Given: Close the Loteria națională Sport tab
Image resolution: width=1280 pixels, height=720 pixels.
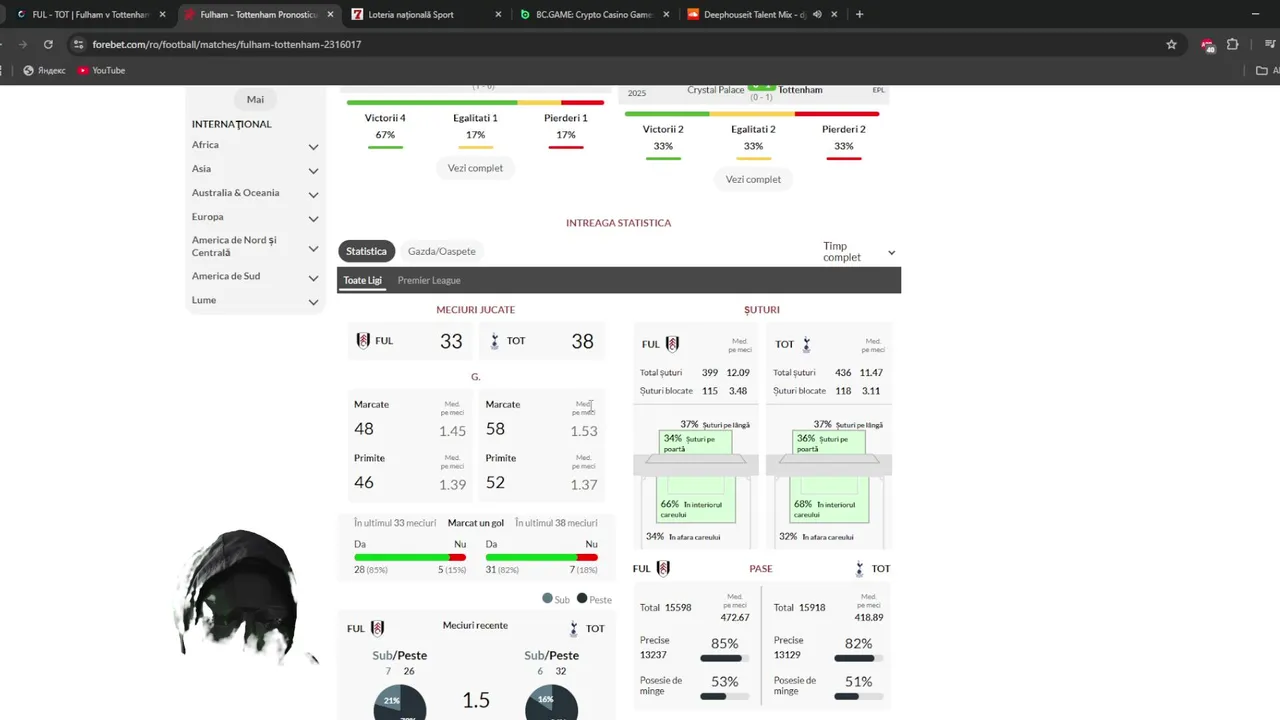Looking at the screenshot, I should tap(498, 14).
